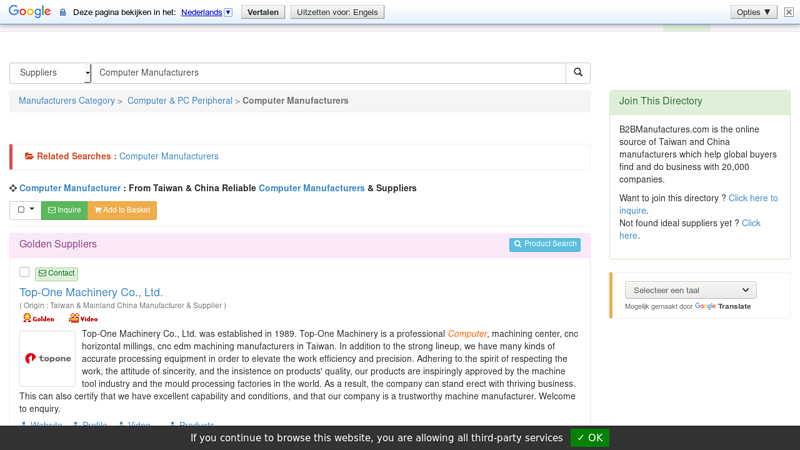Click the padlock icon beside translate message
Image resolution: width=800 pixels, height=450 pixels.
[x=63, y=12]
